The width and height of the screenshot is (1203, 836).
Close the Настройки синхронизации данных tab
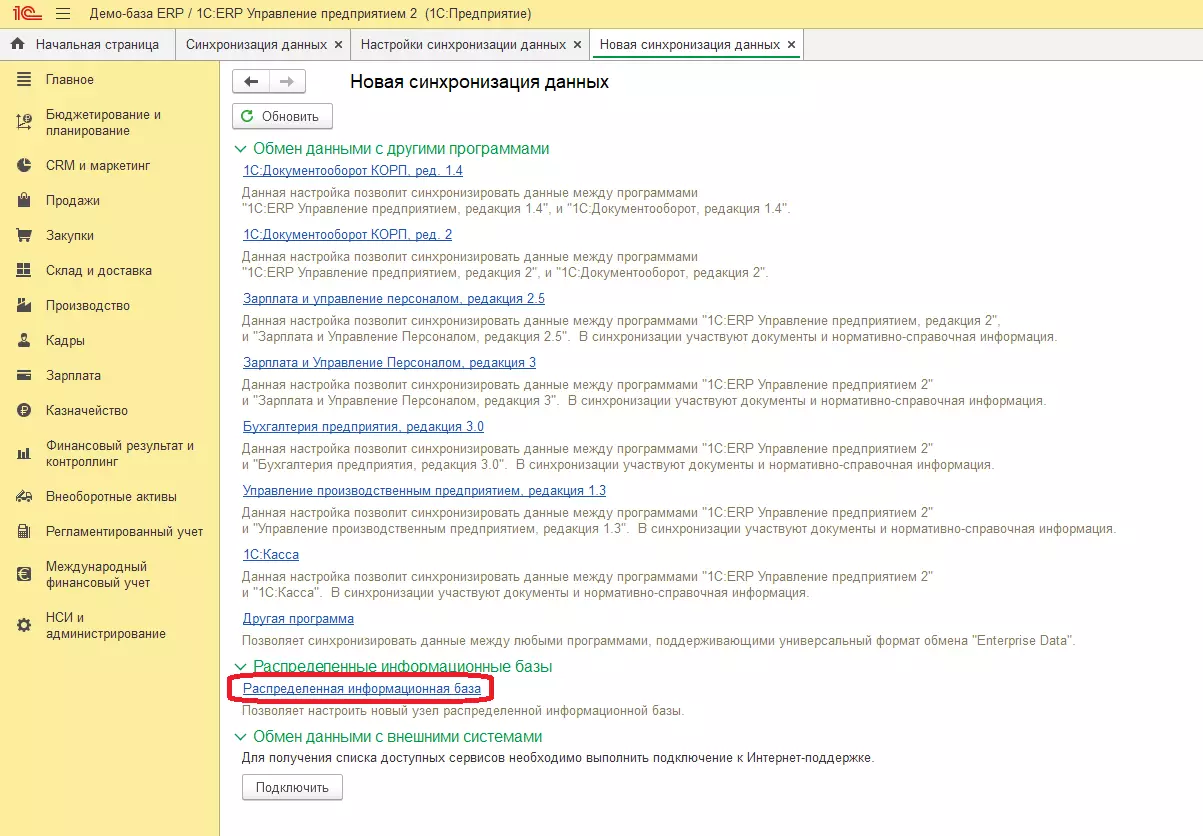click(x=578, y=45)
